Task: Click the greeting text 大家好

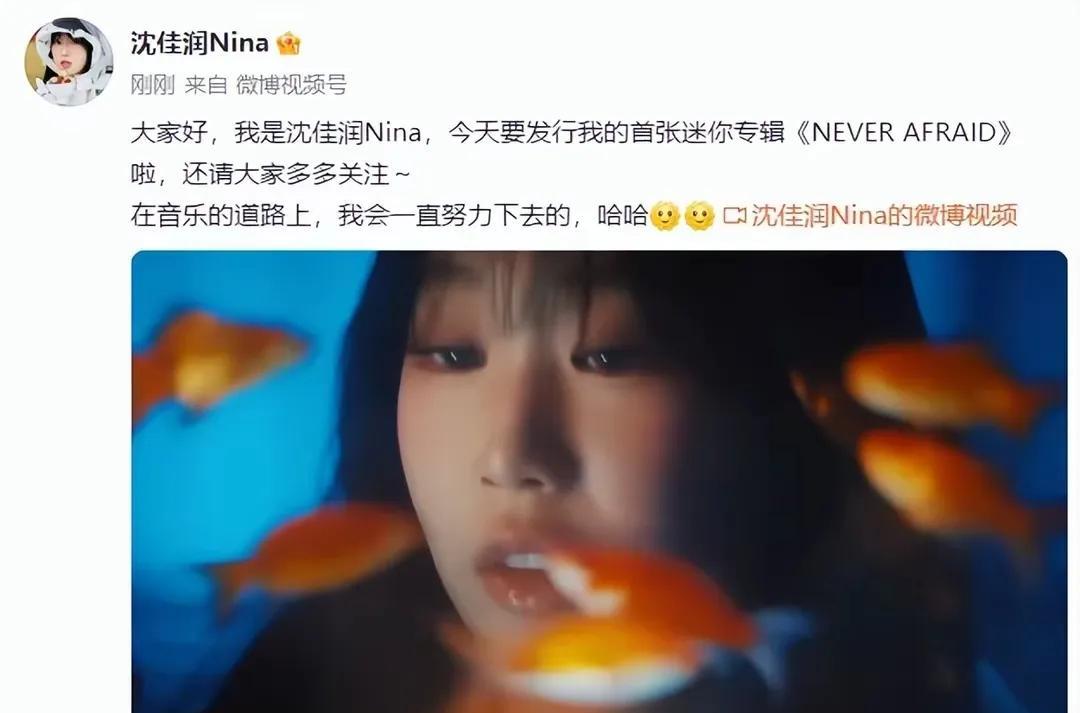Action: [169, 132]
